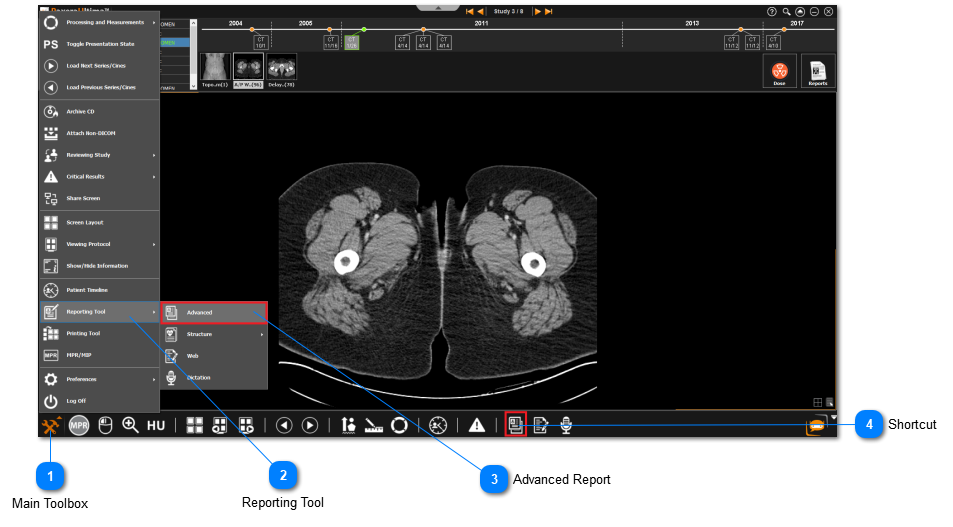953x527 pixels.
Task: Open Advanced Report shortcut in bottom toolbar
Action: [516, 425]
